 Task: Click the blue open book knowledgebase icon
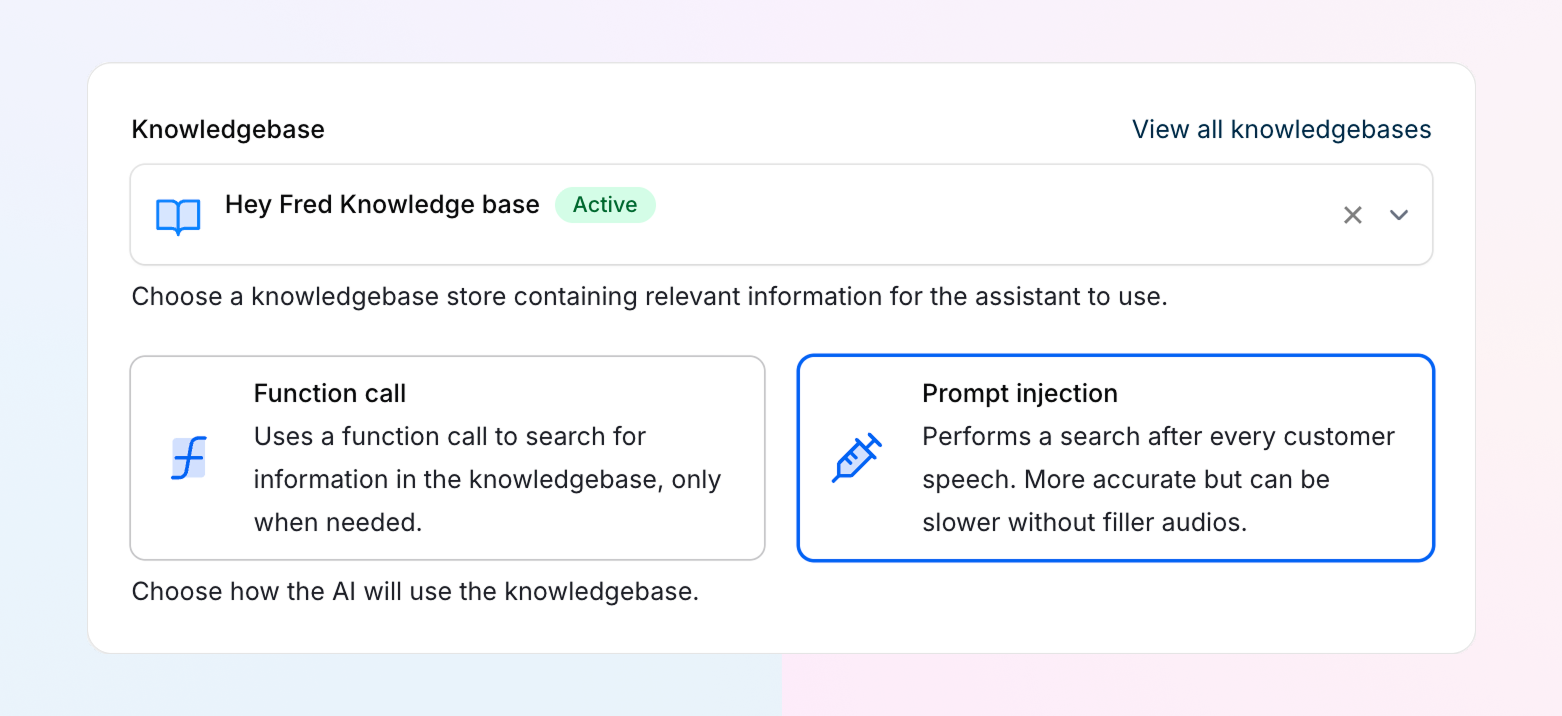[x=177, y=214]
